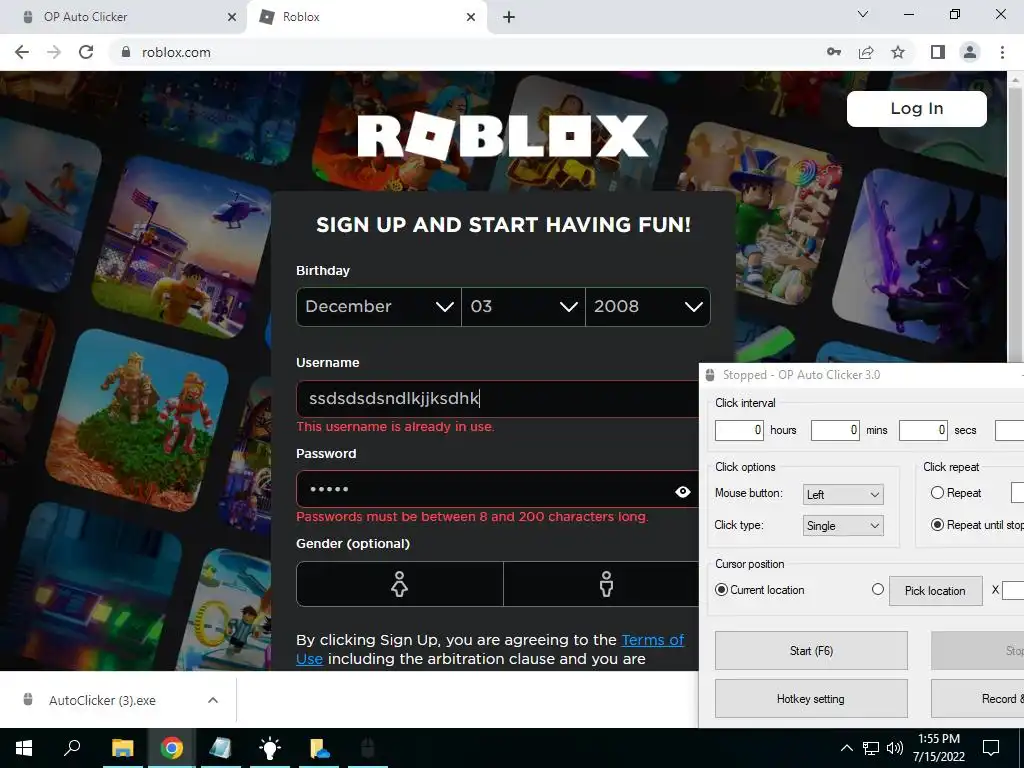Image resolution: width=1024 pixels, height=768 pixels.
Task: Open the tab search chevron
Action: coord(863,14)
